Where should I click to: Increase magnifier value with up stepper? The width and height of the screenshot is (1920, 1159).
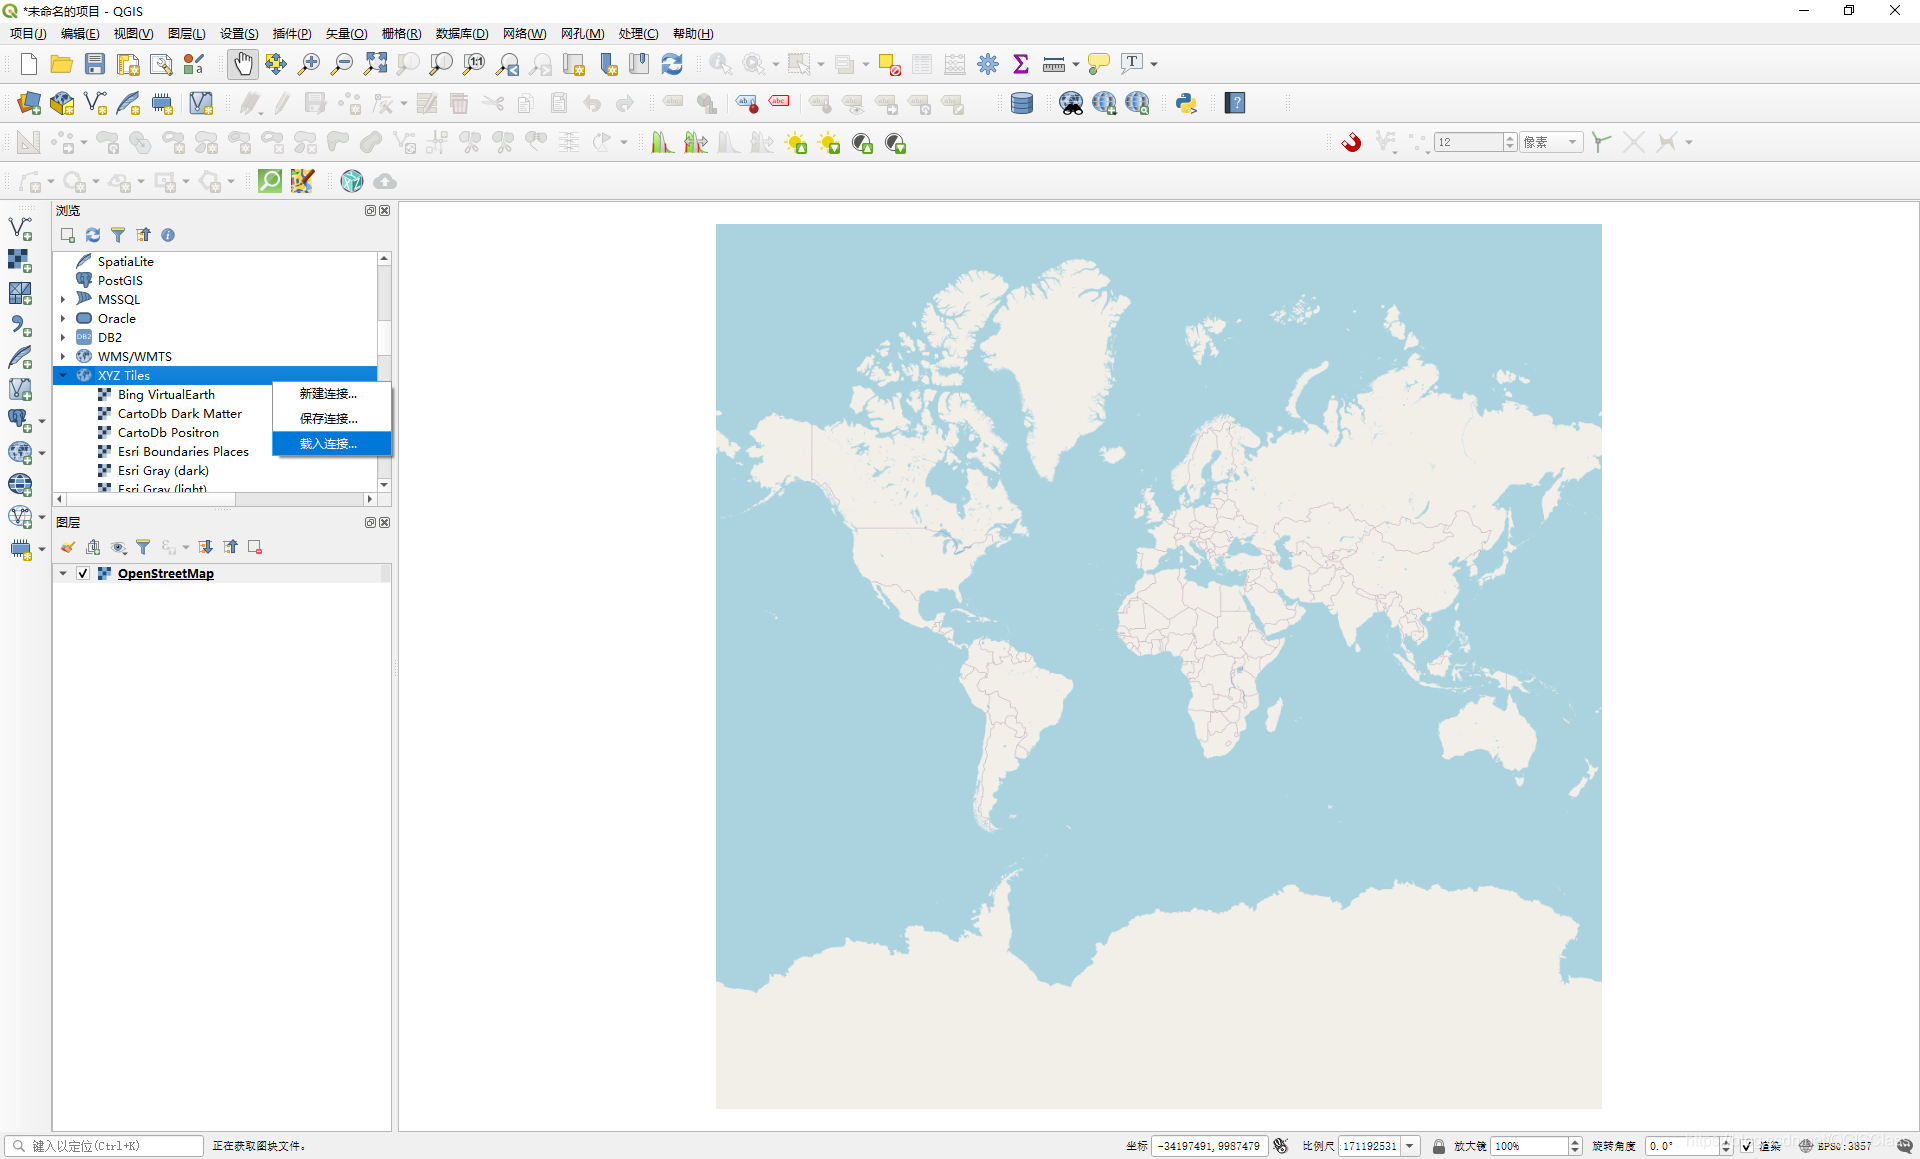1575,1142
